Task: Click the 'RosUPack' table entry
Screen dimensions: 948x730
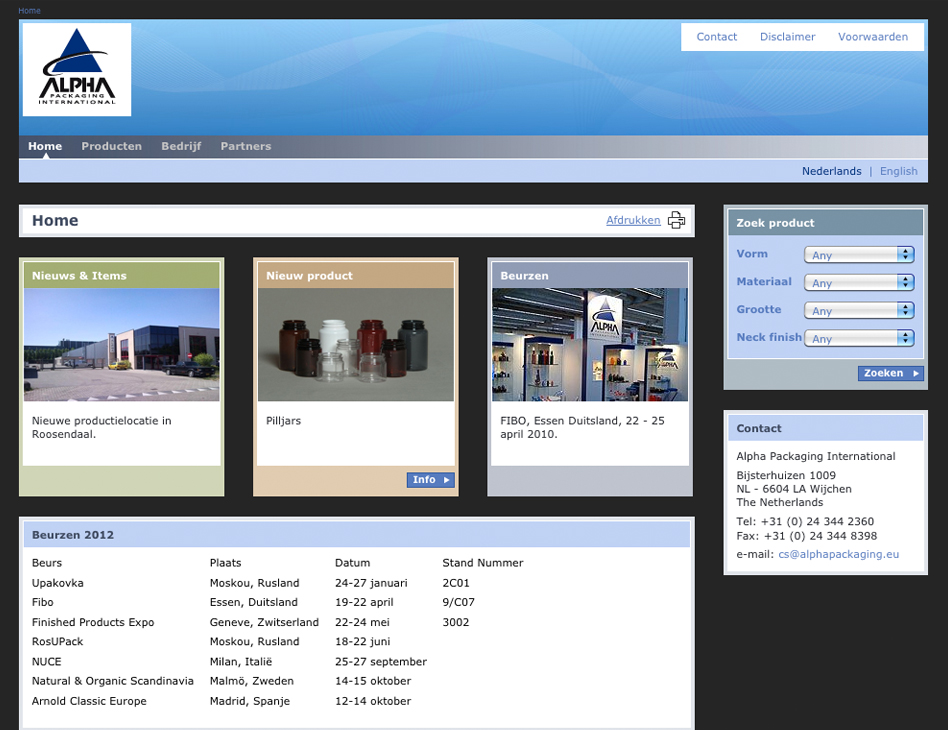Action: [57, 642]
